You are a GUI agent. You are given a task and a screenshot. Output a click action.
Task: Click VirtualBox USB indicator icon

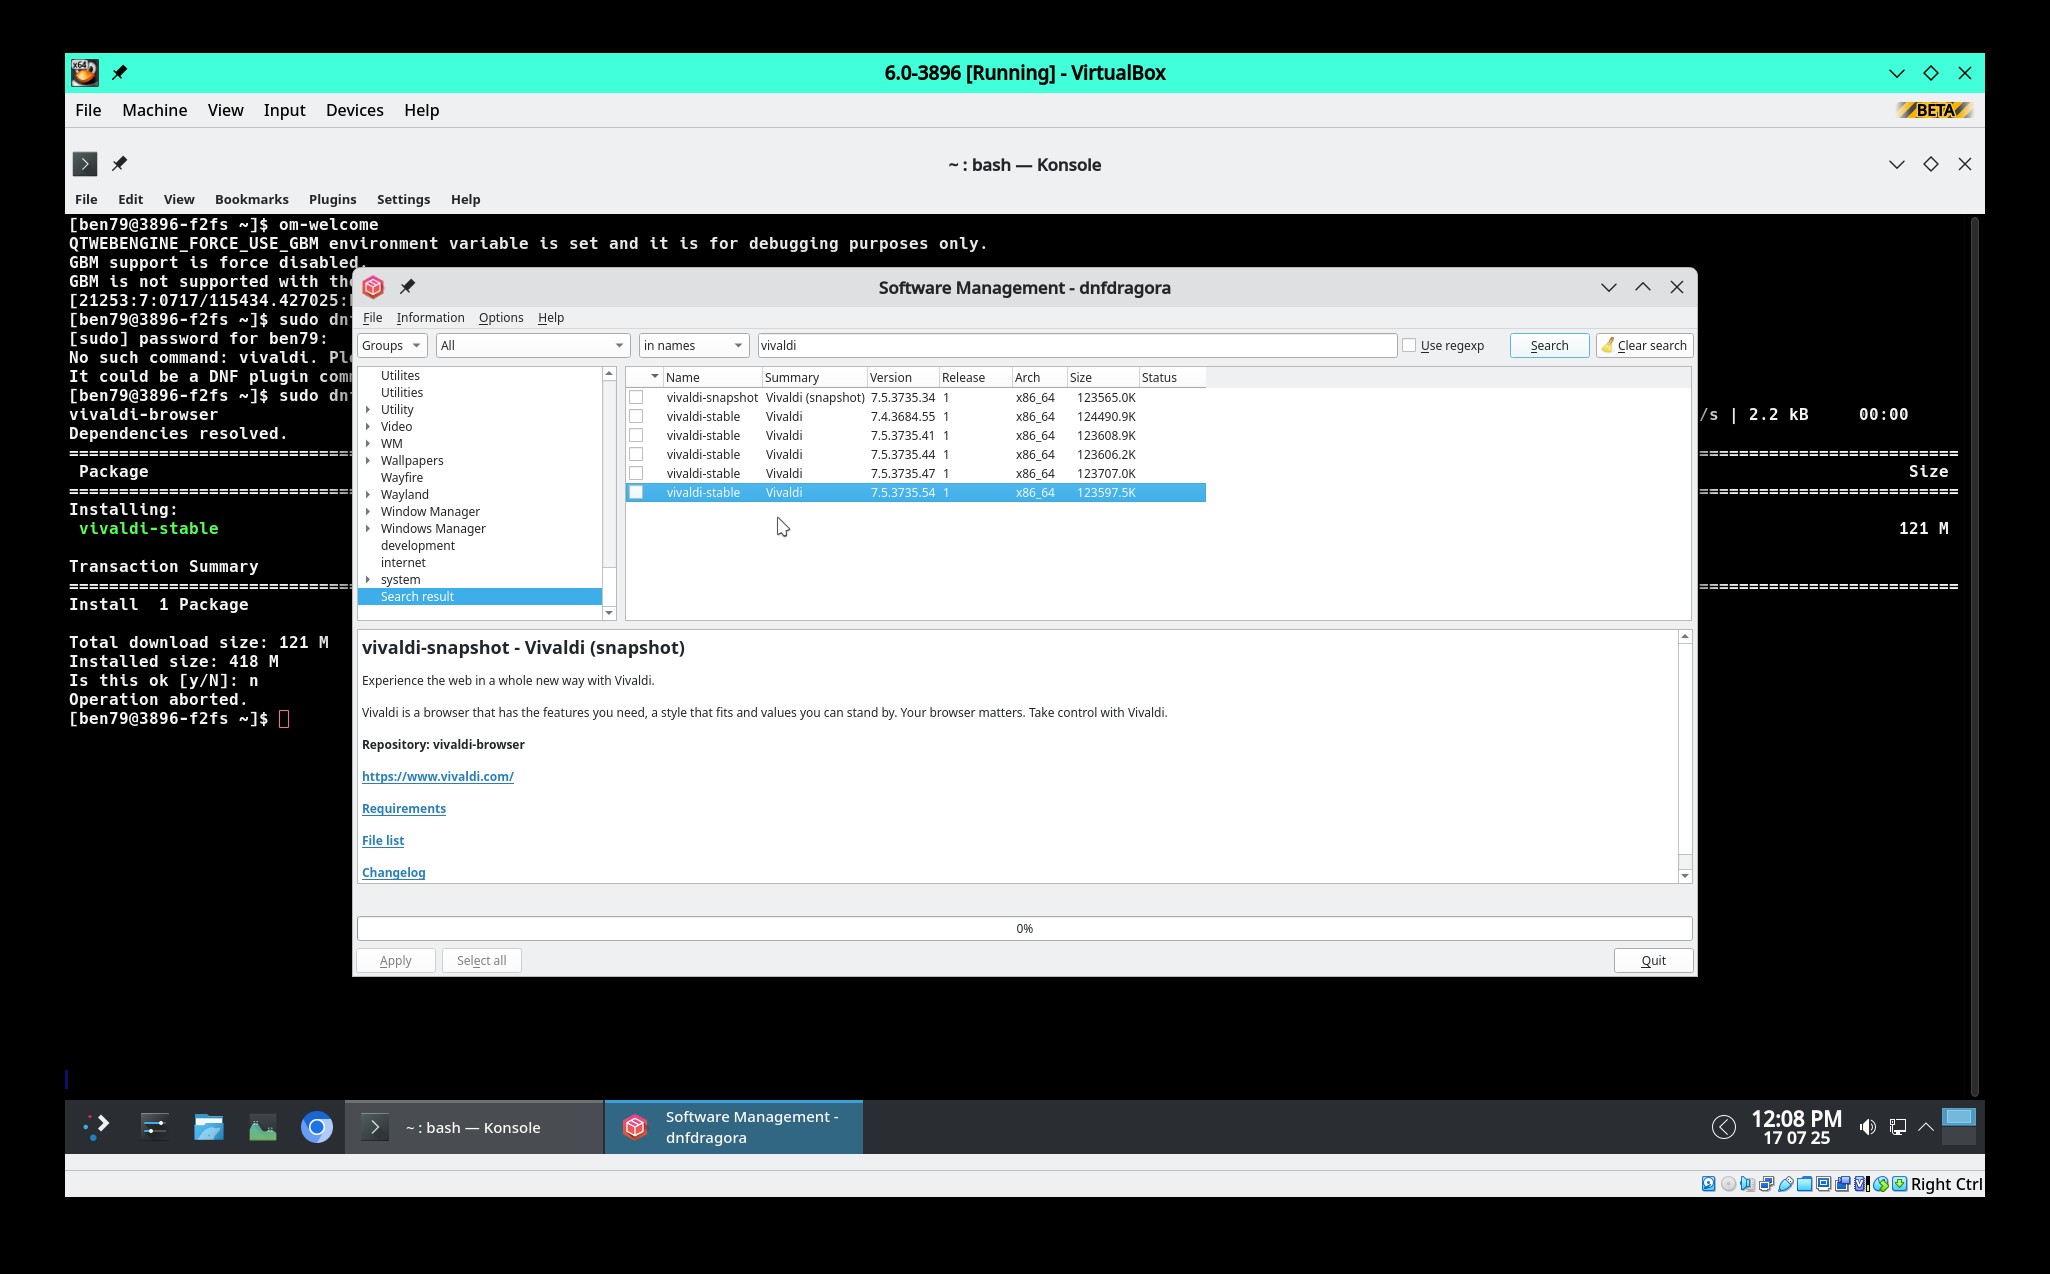1786,1184
